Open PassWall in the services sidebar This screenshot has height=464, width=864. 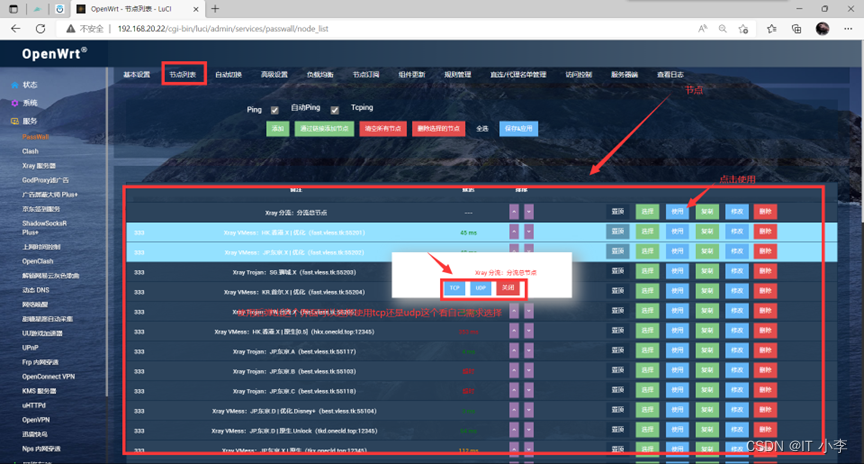(35, 137)
